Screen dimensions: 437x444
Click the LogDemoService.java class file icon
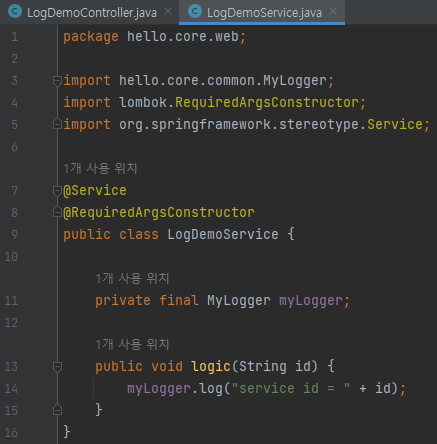195,12
